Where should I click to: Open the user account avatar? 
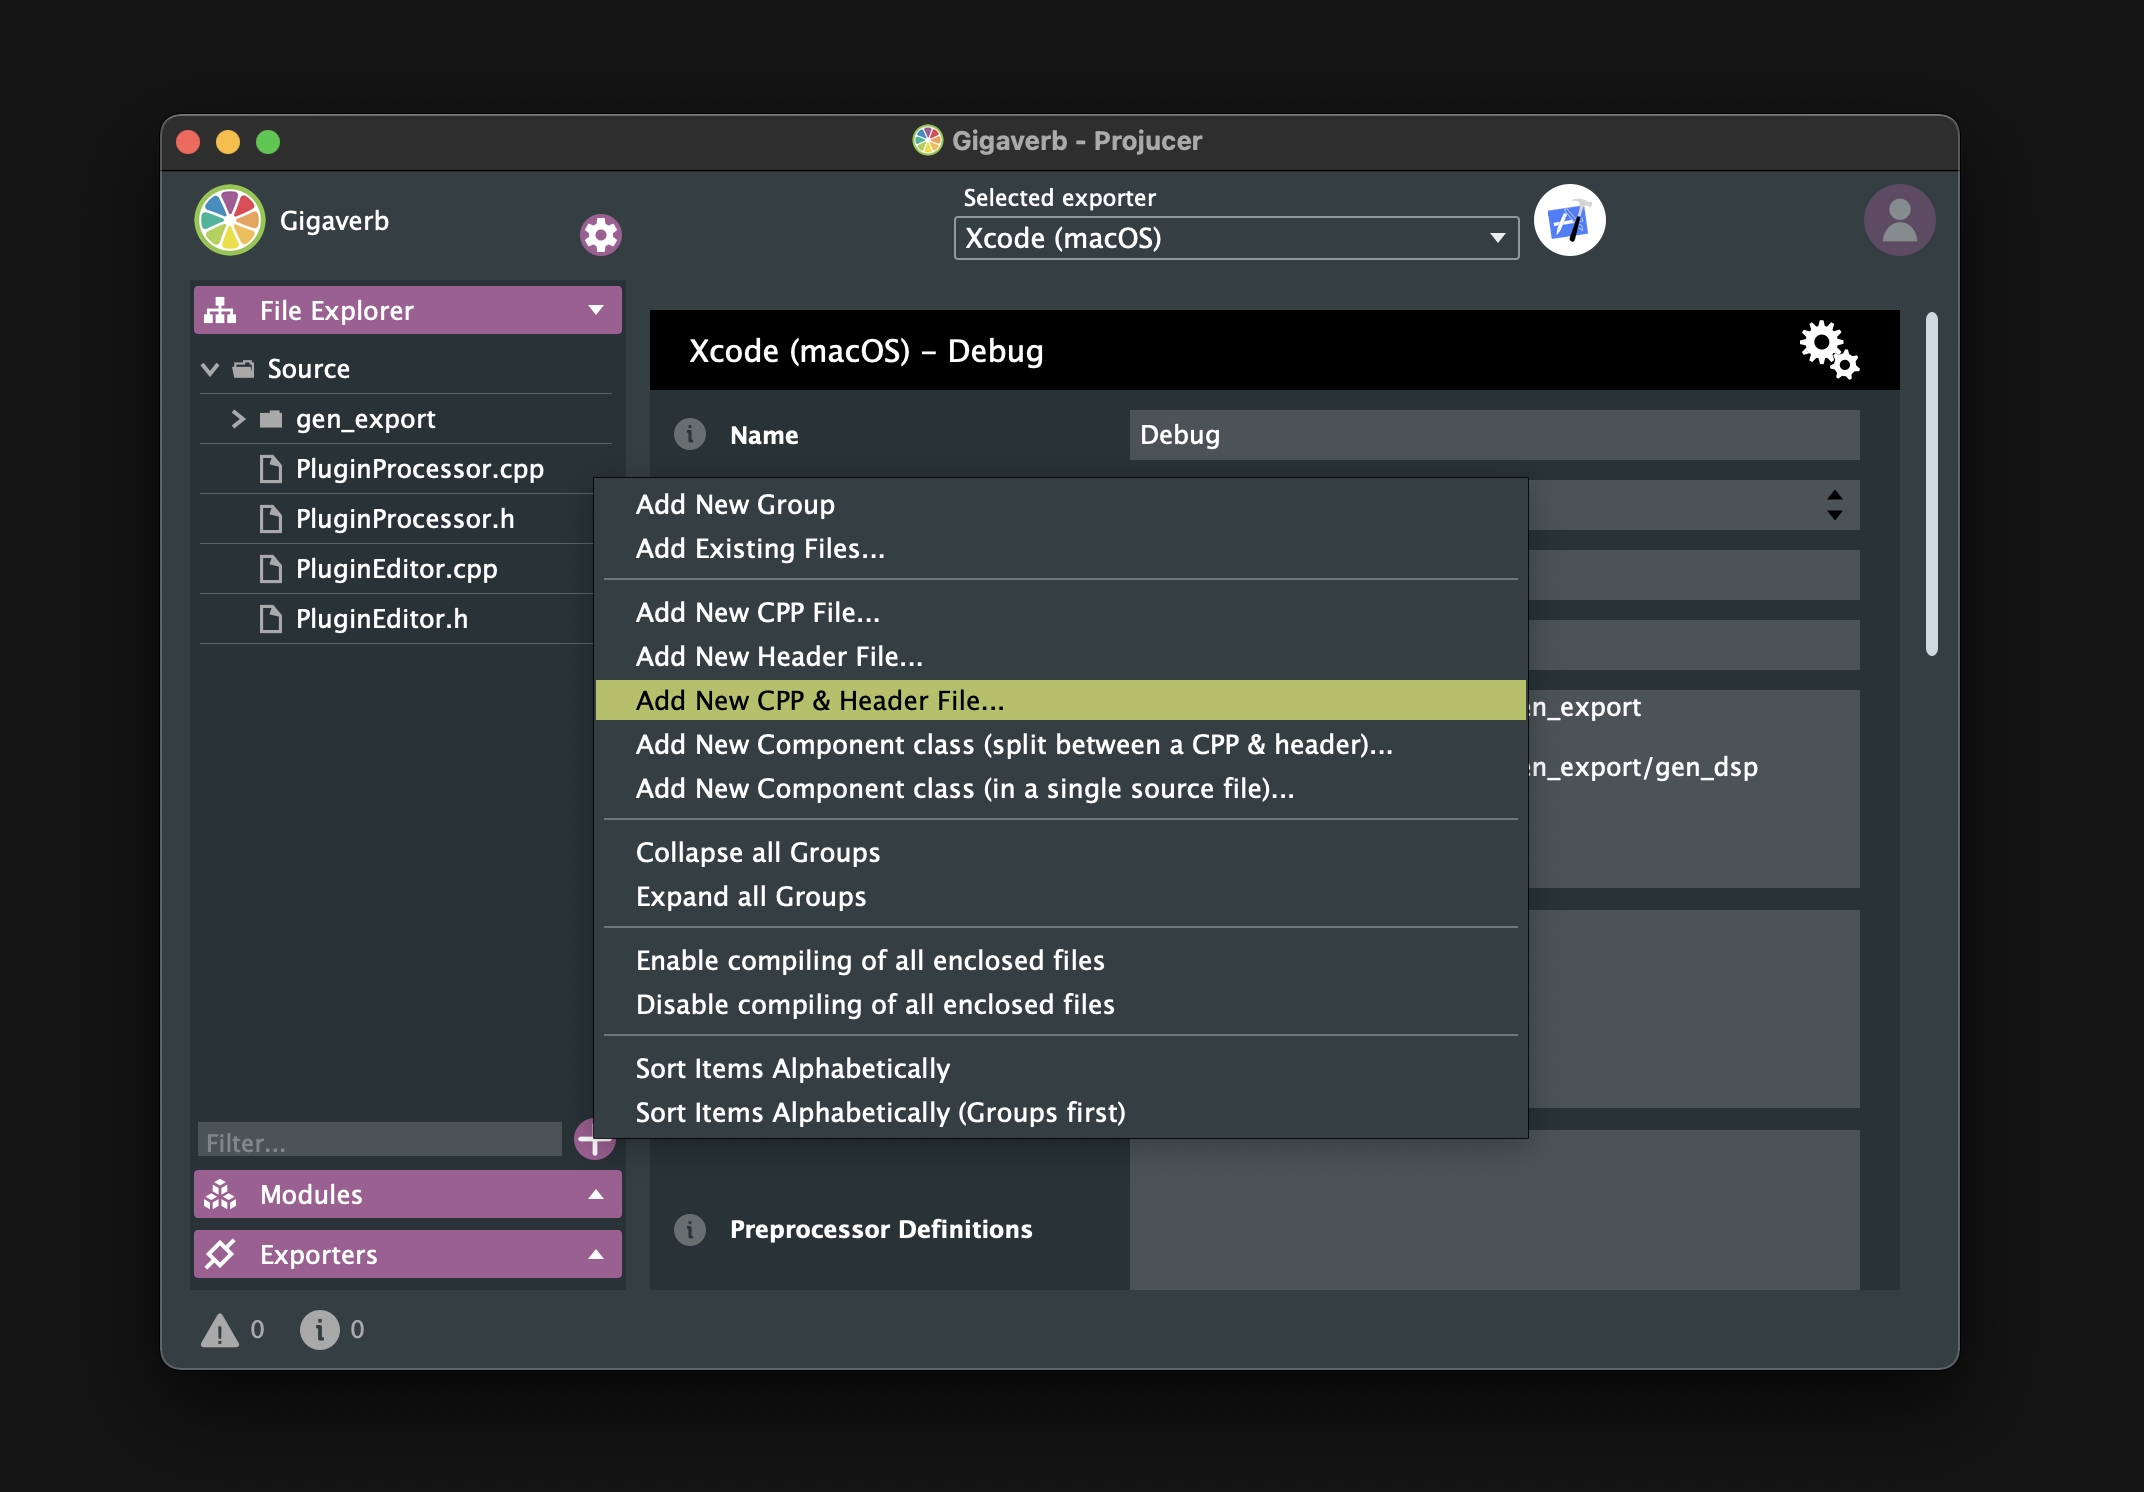[1899, 220]
